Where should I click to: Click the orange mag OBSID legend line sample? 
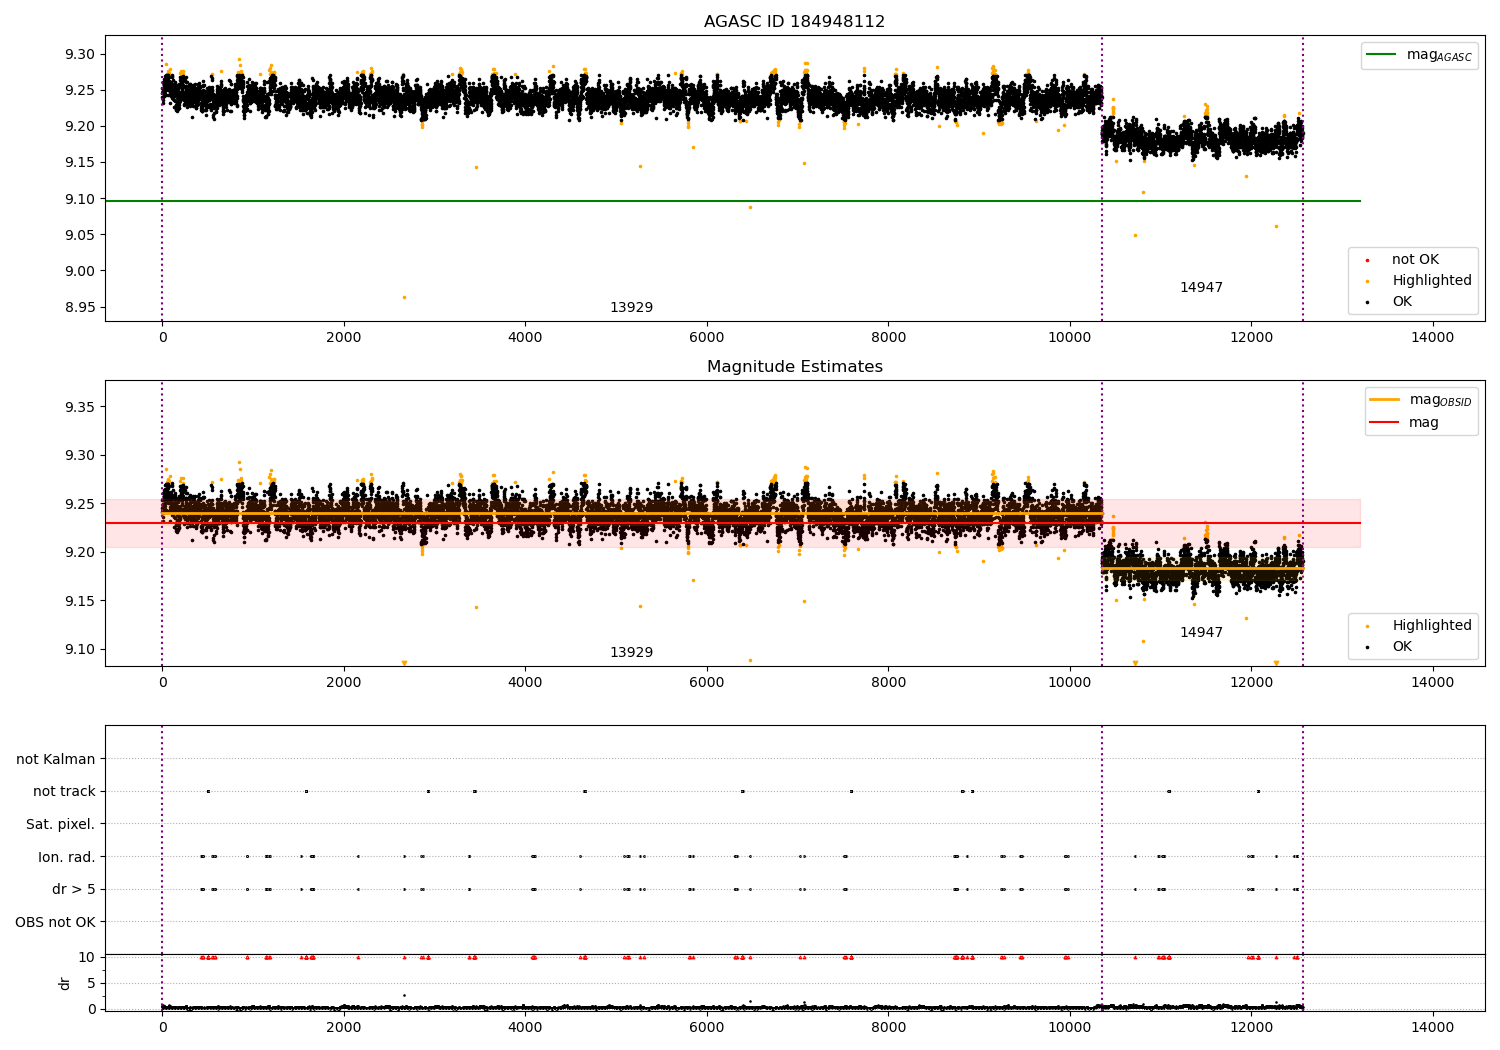[x=1384, y=400]
